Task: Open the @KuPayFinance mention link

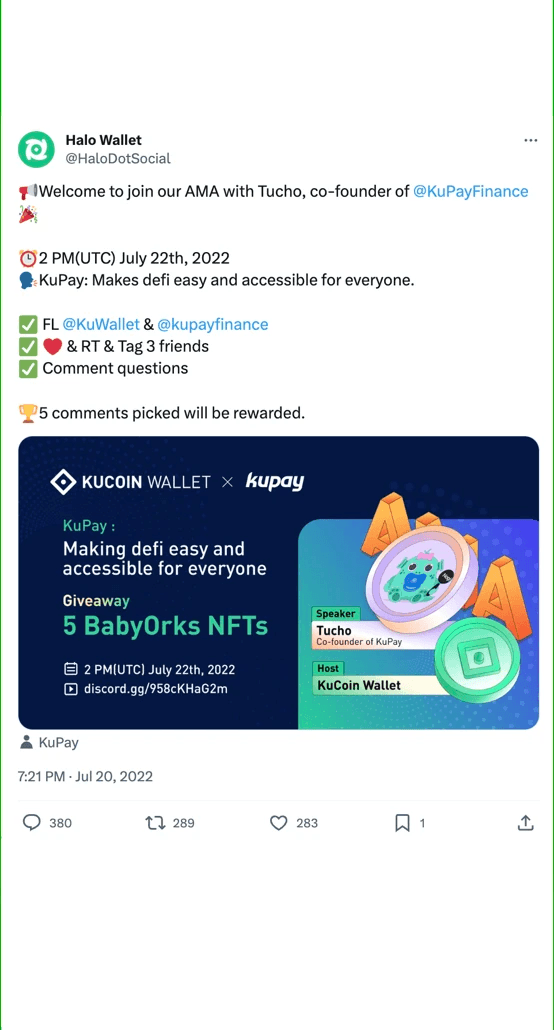Action: [x=471, y=191]
